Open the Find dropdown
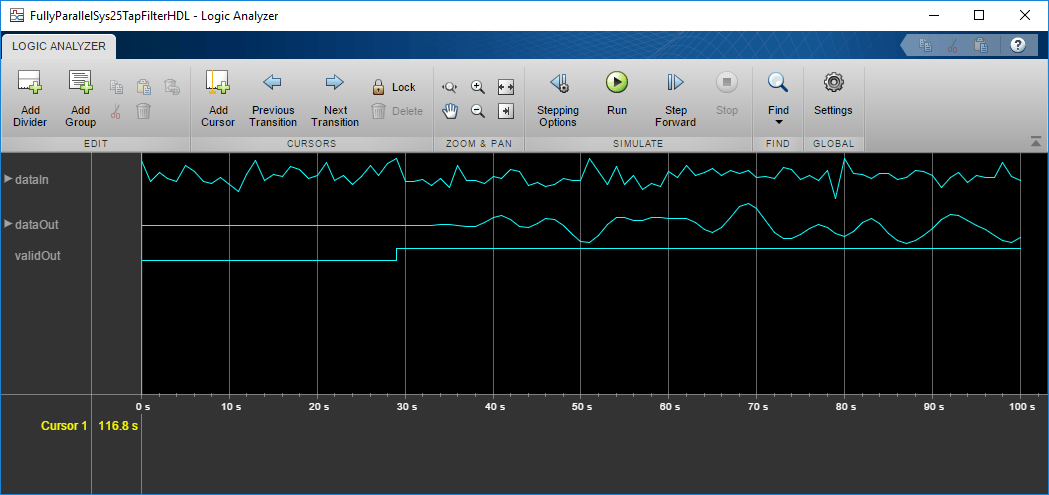 coord(778,99)
